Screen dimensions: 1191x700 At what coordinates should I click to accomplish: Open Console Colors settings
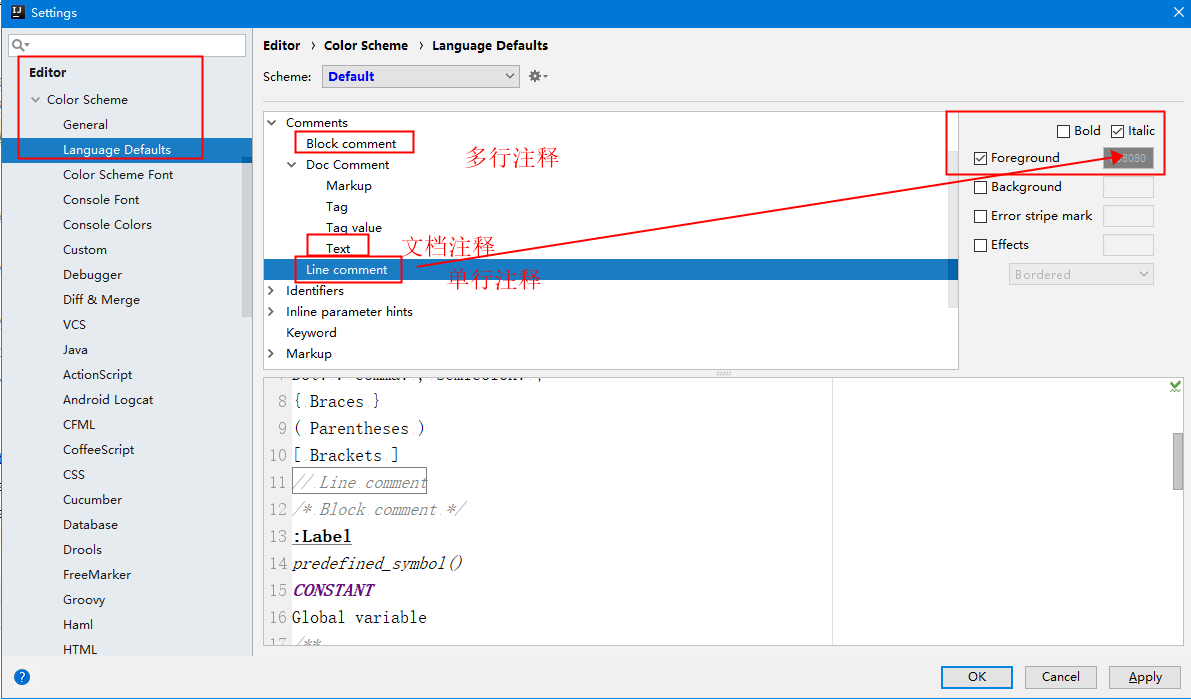pos(107,225)
